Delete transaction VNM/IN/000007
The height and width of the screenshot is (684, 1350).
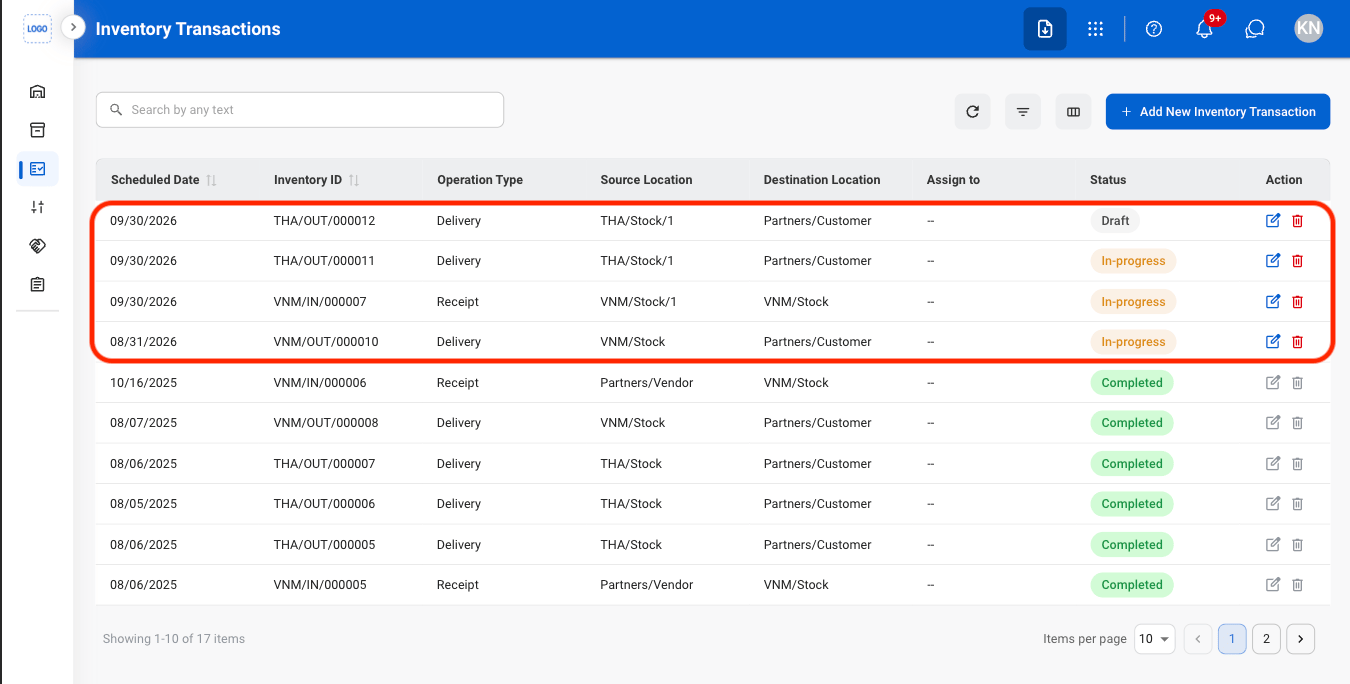(x=1297, y=301)
